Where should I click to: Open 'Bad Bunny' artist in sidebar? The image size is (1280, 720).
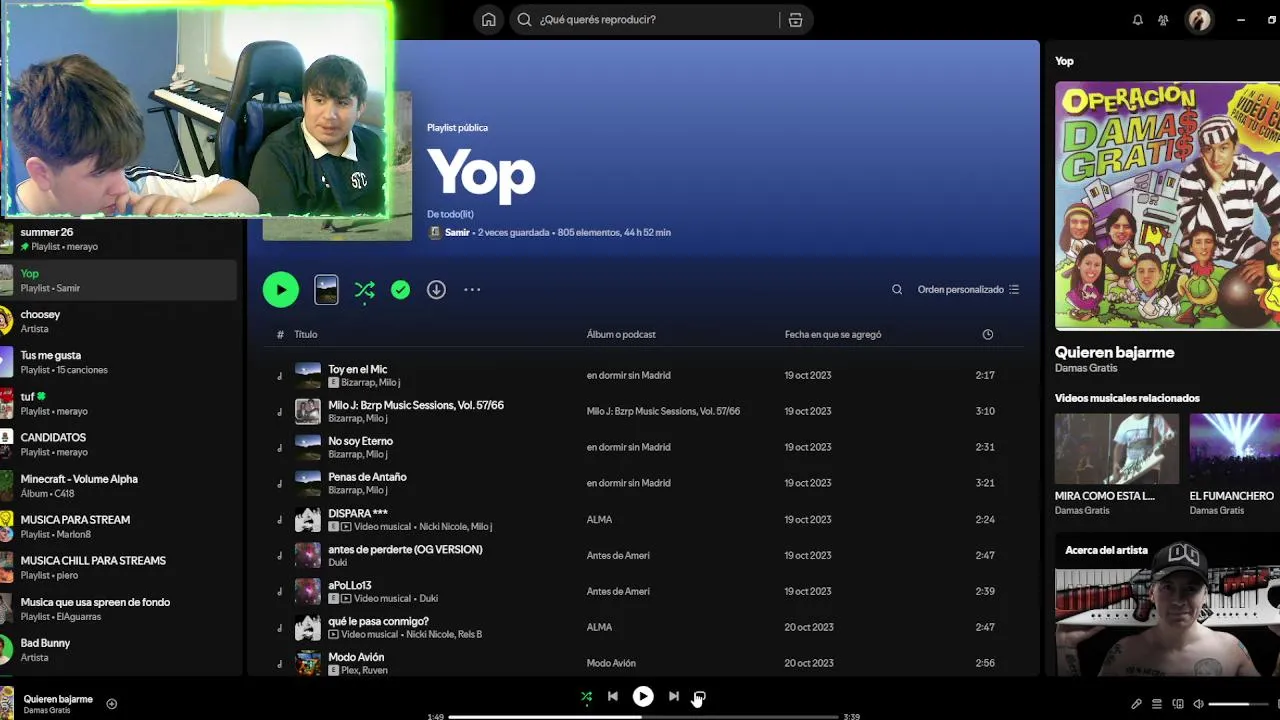[120, 650]
